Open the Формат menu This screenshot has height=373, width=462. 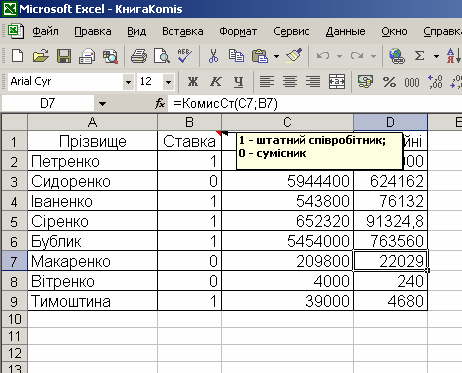click(238, 31)
